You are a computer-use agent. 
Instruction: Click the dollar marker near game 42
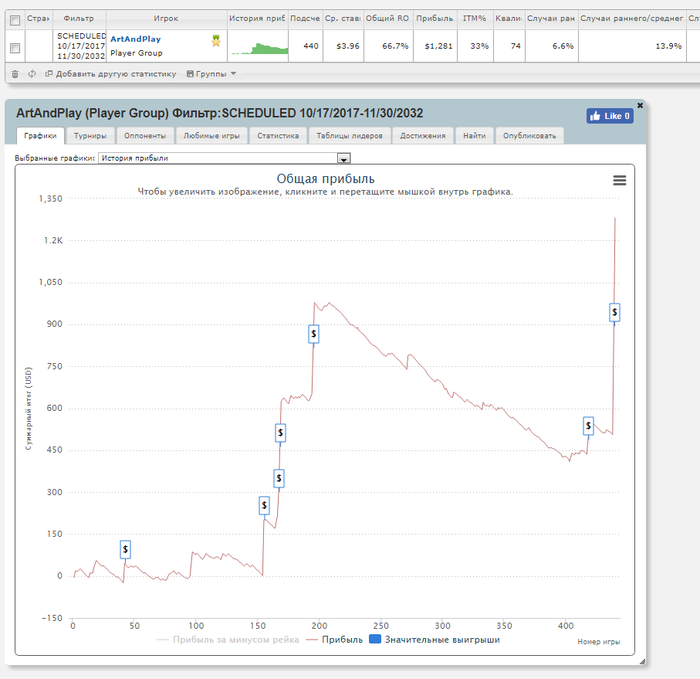(x=125, y=550)
